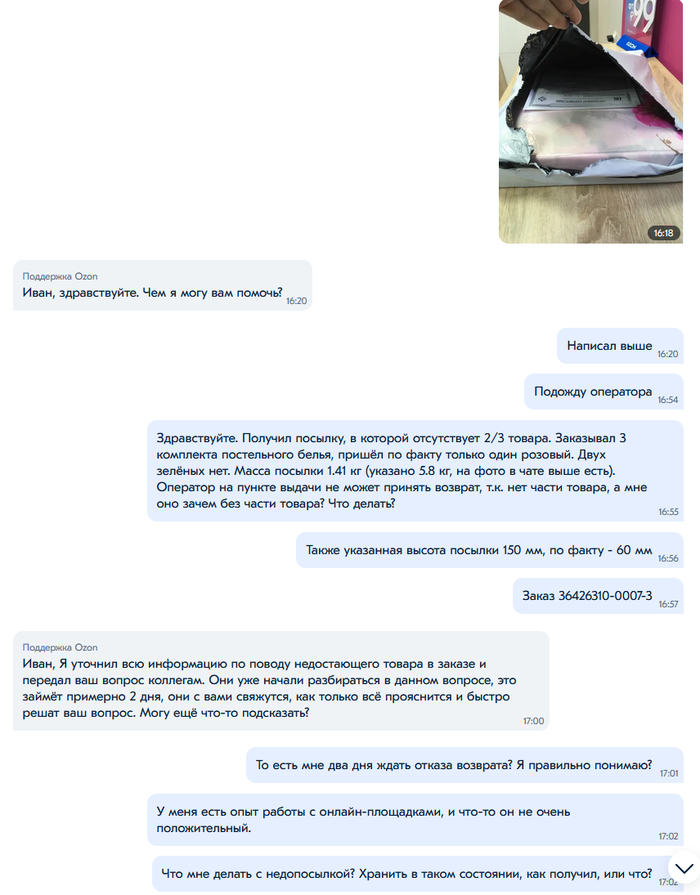Screen dimensions: 700x895
Task: Click the 16:18 timestamp on the photo
Action: [663, 233]
